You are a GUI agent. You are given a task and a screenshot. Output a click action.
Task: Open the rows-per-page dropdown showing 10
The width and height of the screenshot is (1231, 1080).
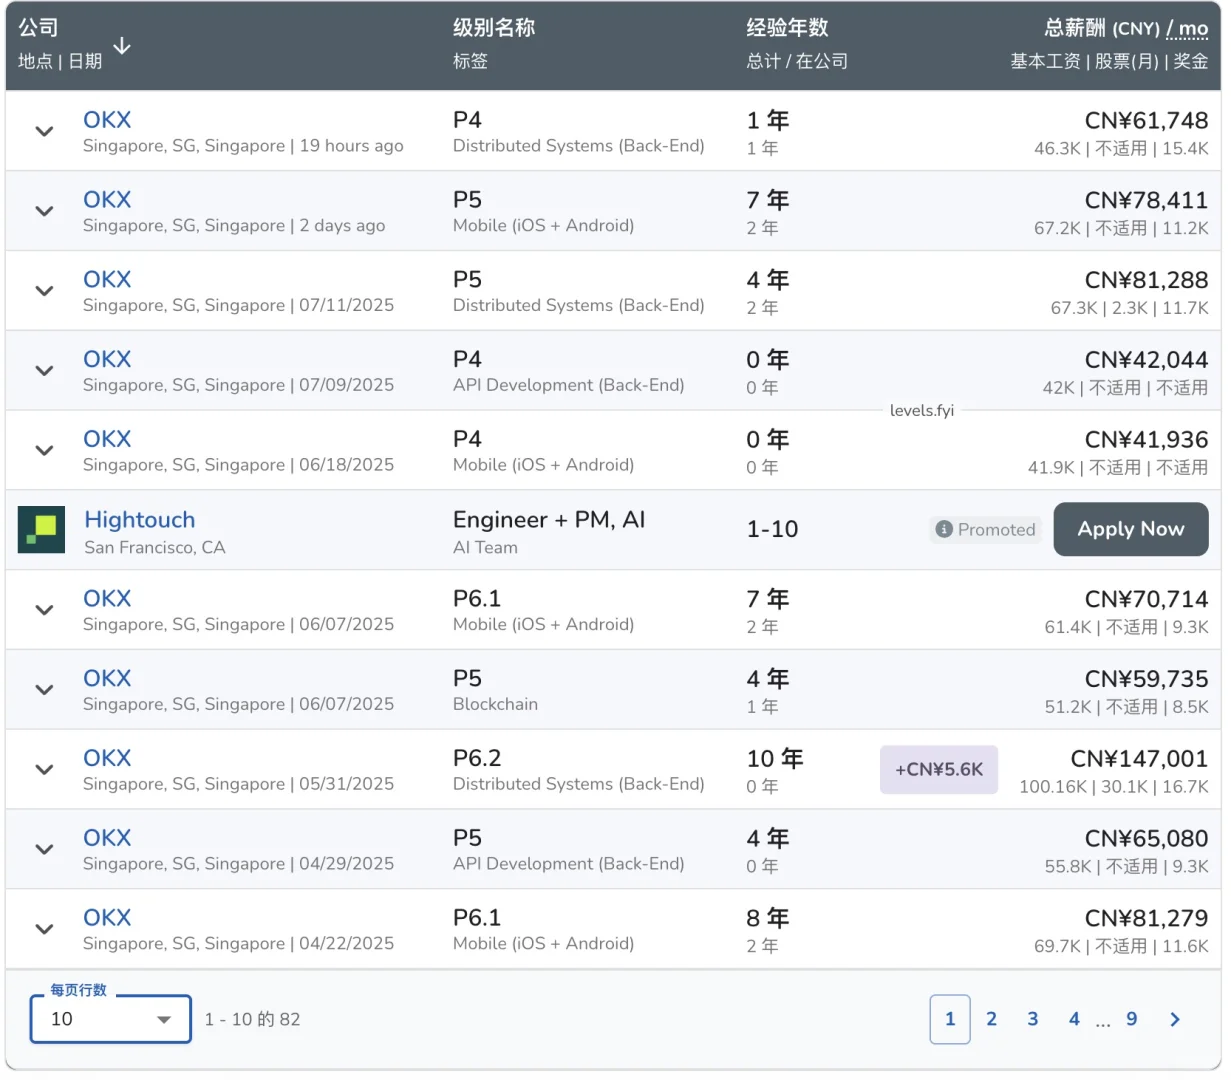pos(110,1019)
